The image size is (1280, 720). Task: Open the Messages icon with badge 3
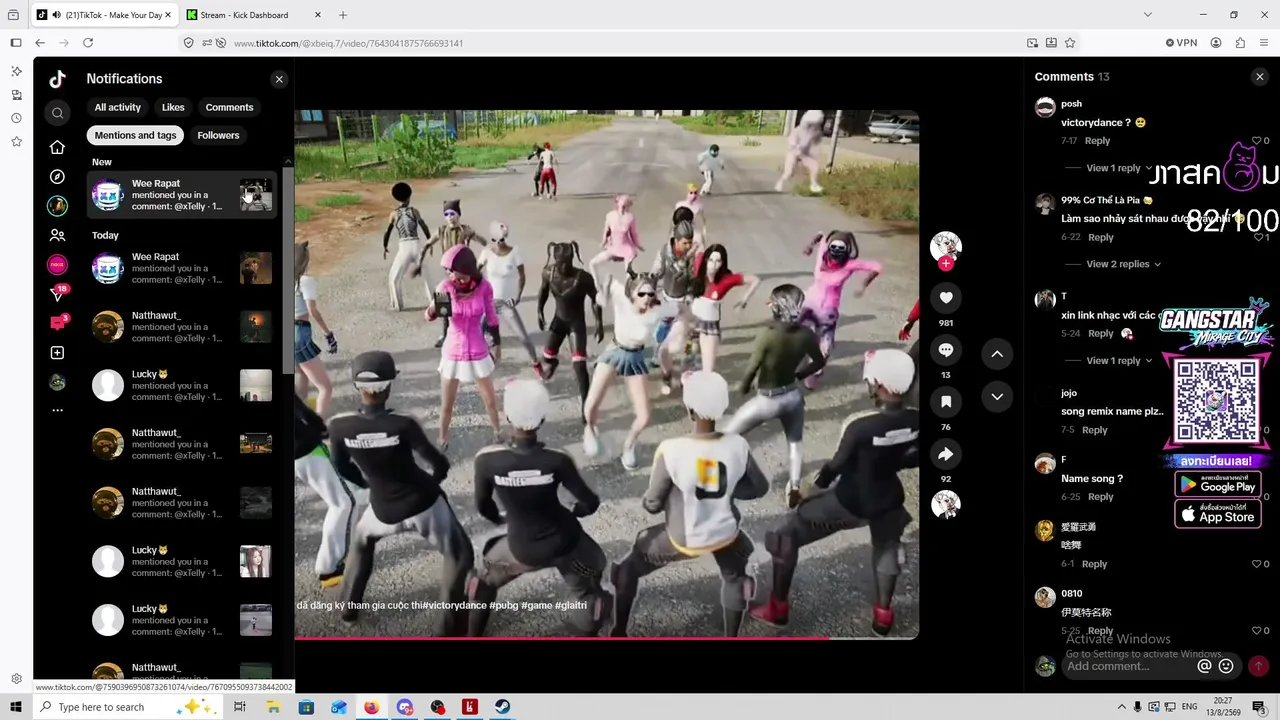[x=57, y=323]
